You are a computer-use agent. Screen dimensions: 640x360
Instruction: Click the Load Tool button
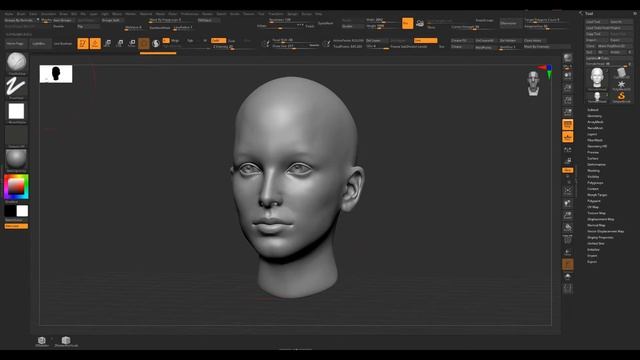point(597,22)
